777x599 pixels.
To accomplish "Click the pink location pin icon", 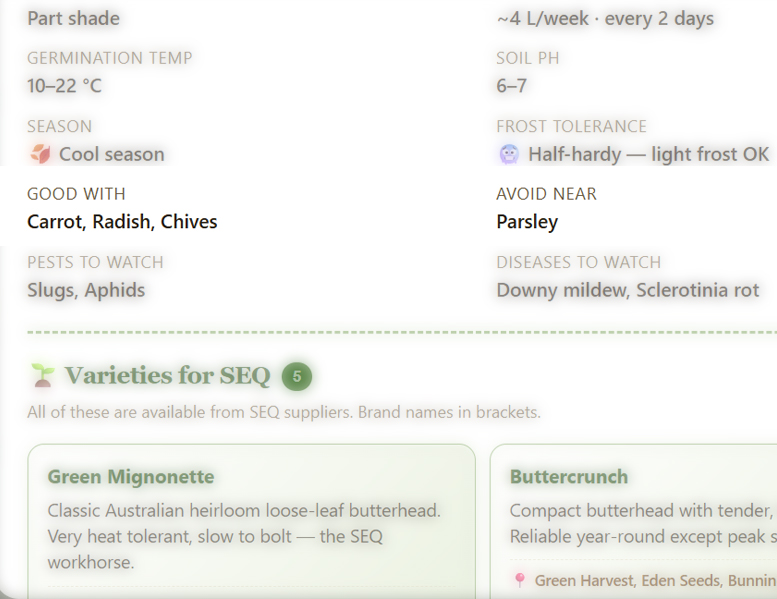I will [519, 580].
